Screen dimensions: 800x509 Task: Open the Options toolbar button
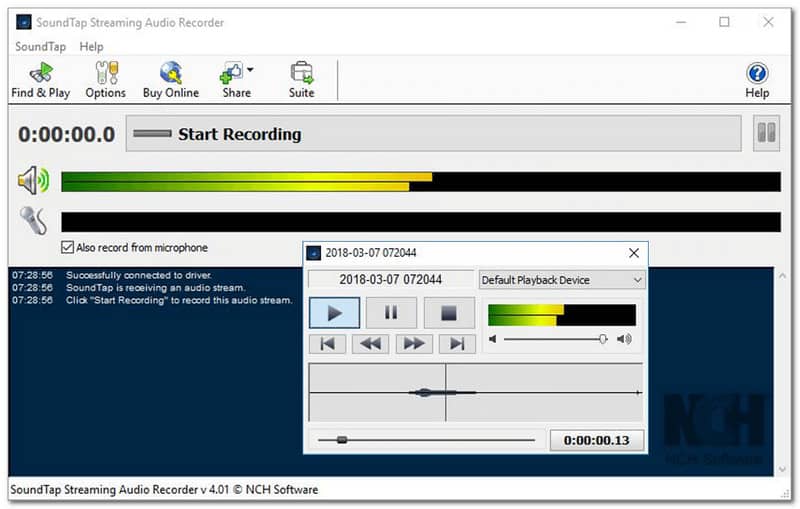click(106, 80)
